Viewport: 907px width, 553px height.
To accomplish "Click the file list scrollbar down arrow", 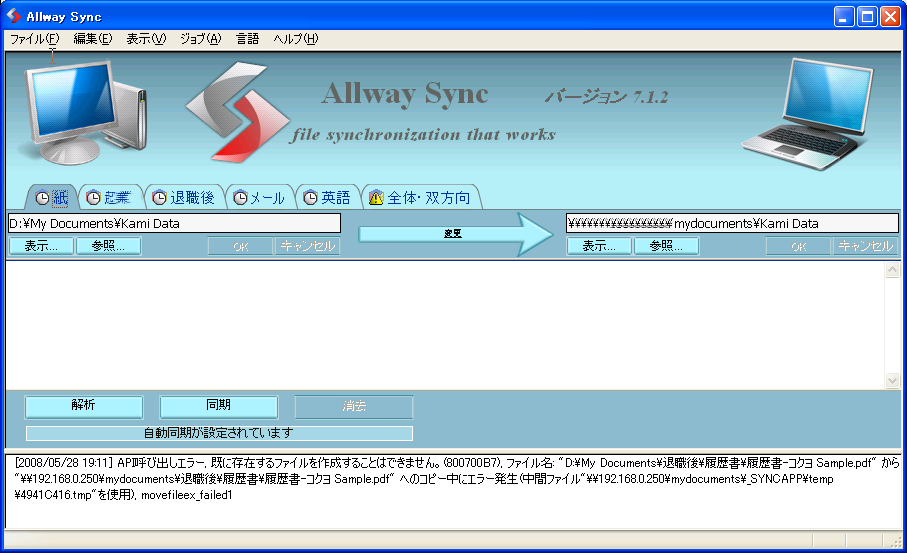I will 892,381.
